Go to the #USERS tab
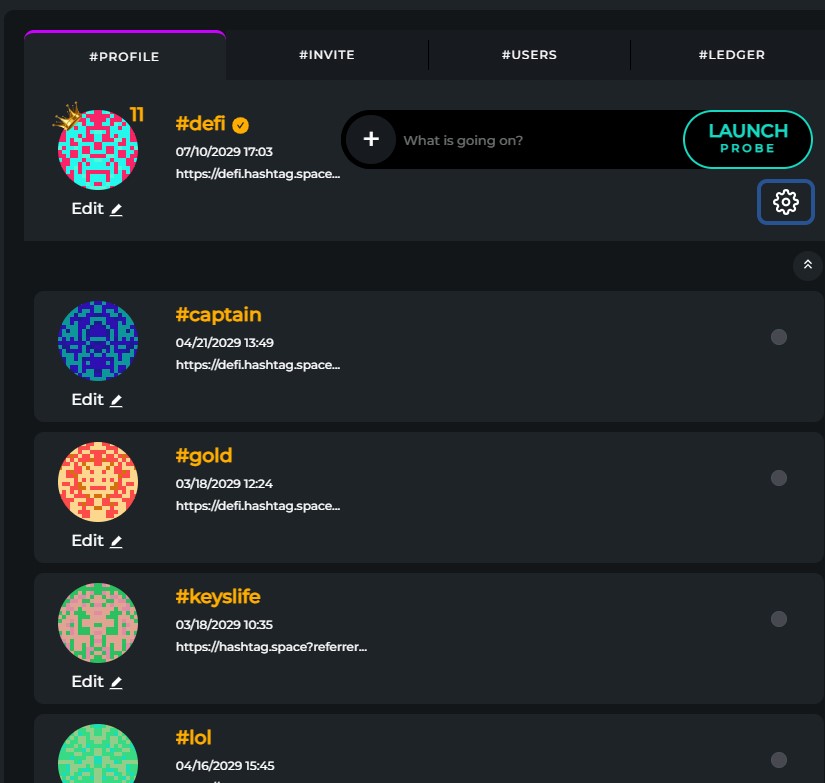This screenshot has height=783, width=825. click(x=529, y=55)
